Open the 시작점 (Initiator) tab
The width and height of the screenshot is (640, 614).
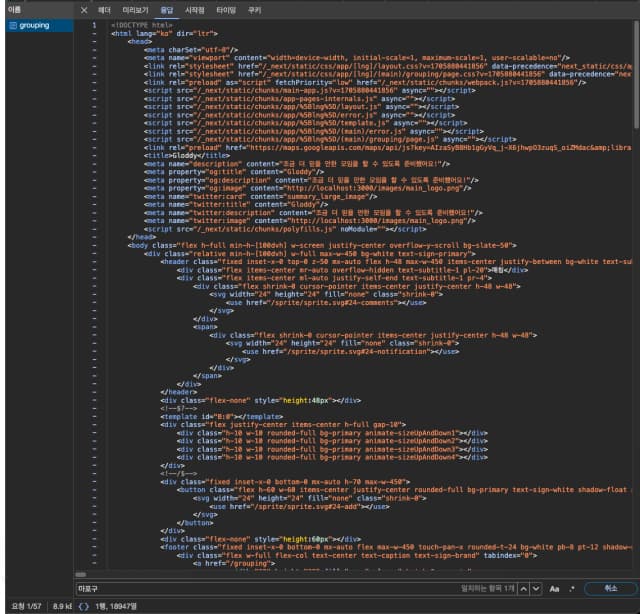click(194, 10)
